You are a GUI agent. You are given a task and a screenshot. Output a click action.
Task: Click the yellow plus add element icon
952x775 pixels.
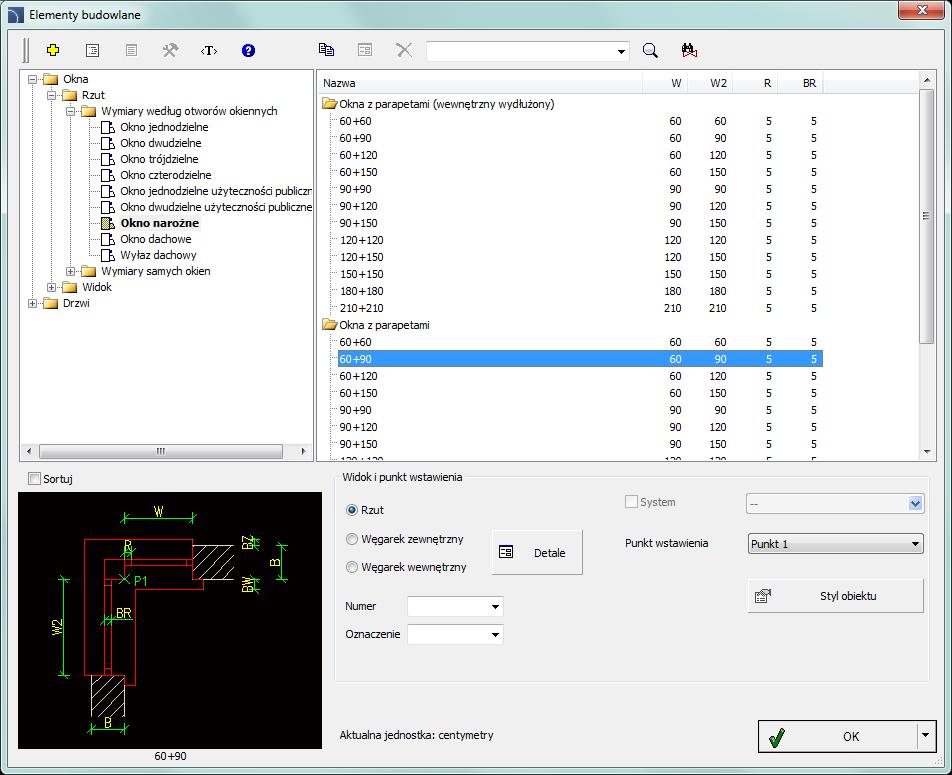(53, 50)
